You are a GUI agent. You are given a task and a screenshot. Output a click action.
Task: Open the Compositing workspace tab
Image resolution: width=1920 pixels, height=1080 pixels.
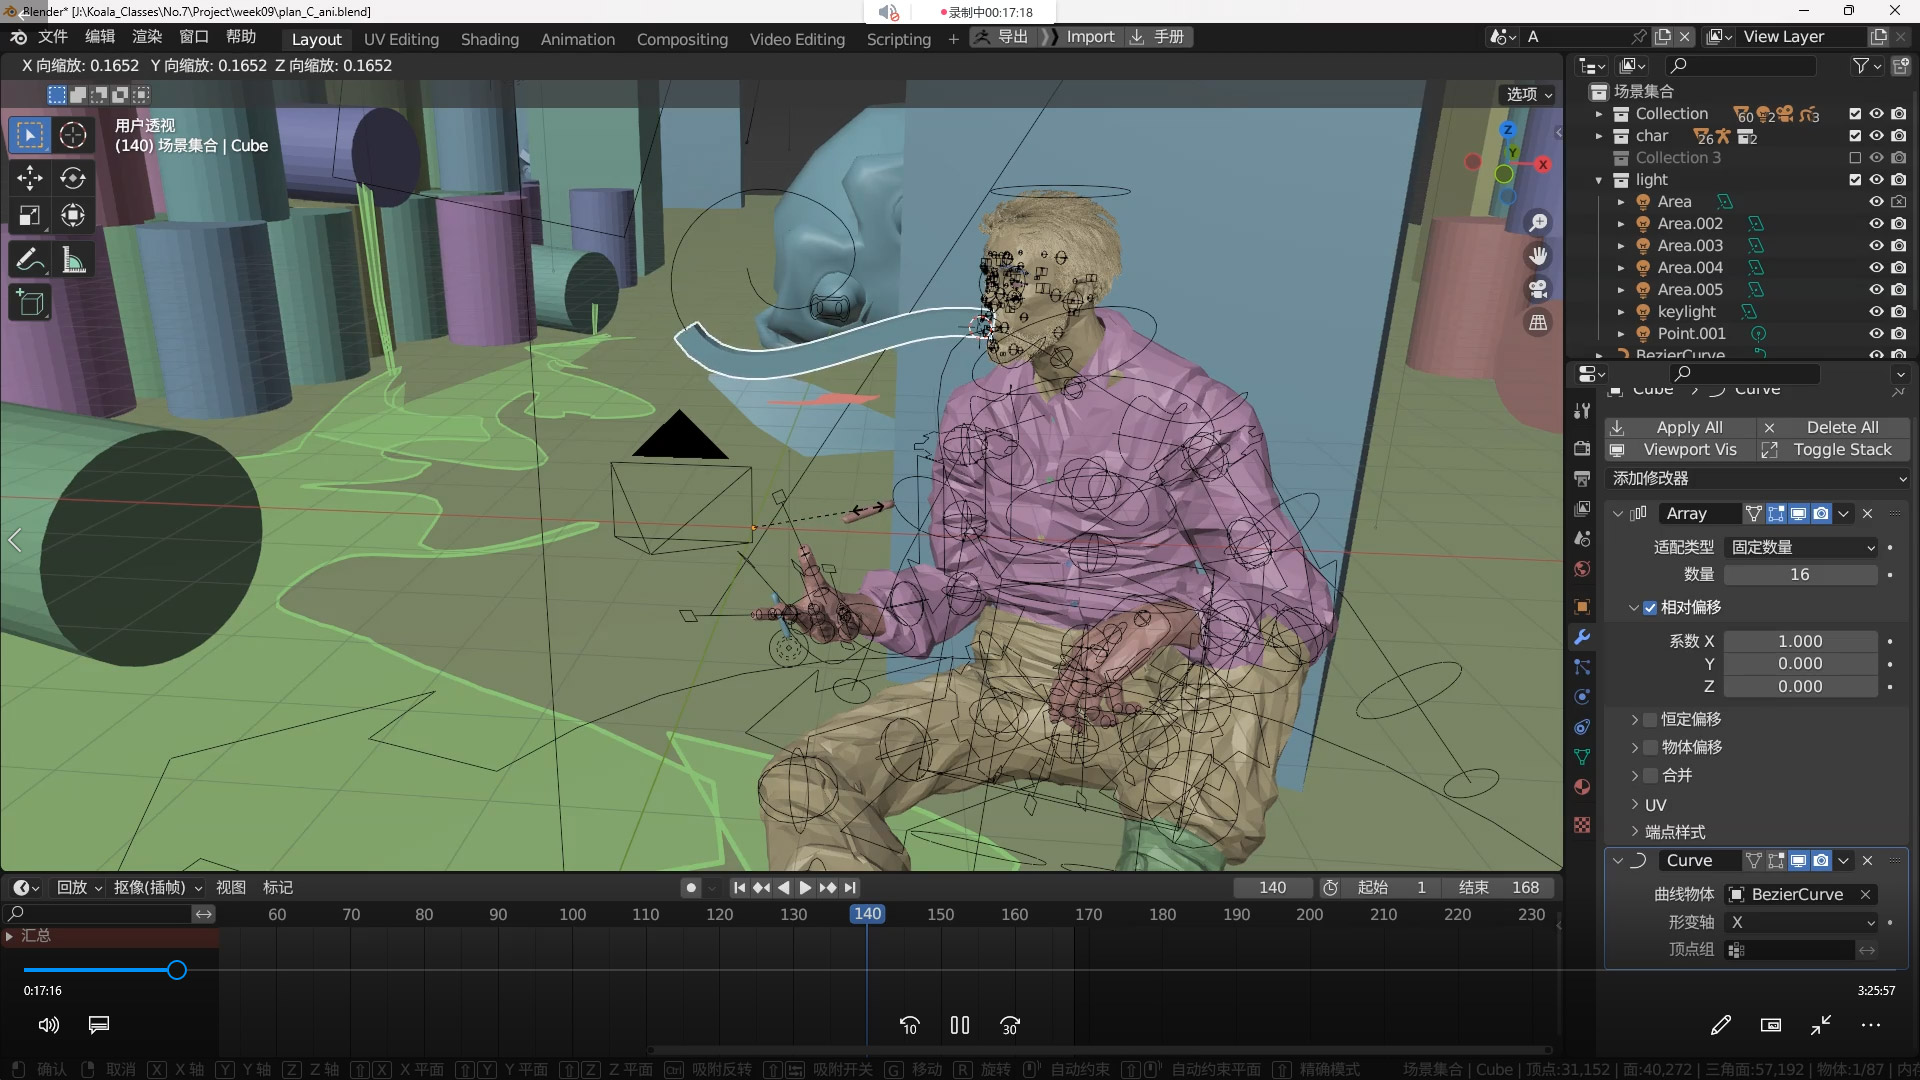680,36
